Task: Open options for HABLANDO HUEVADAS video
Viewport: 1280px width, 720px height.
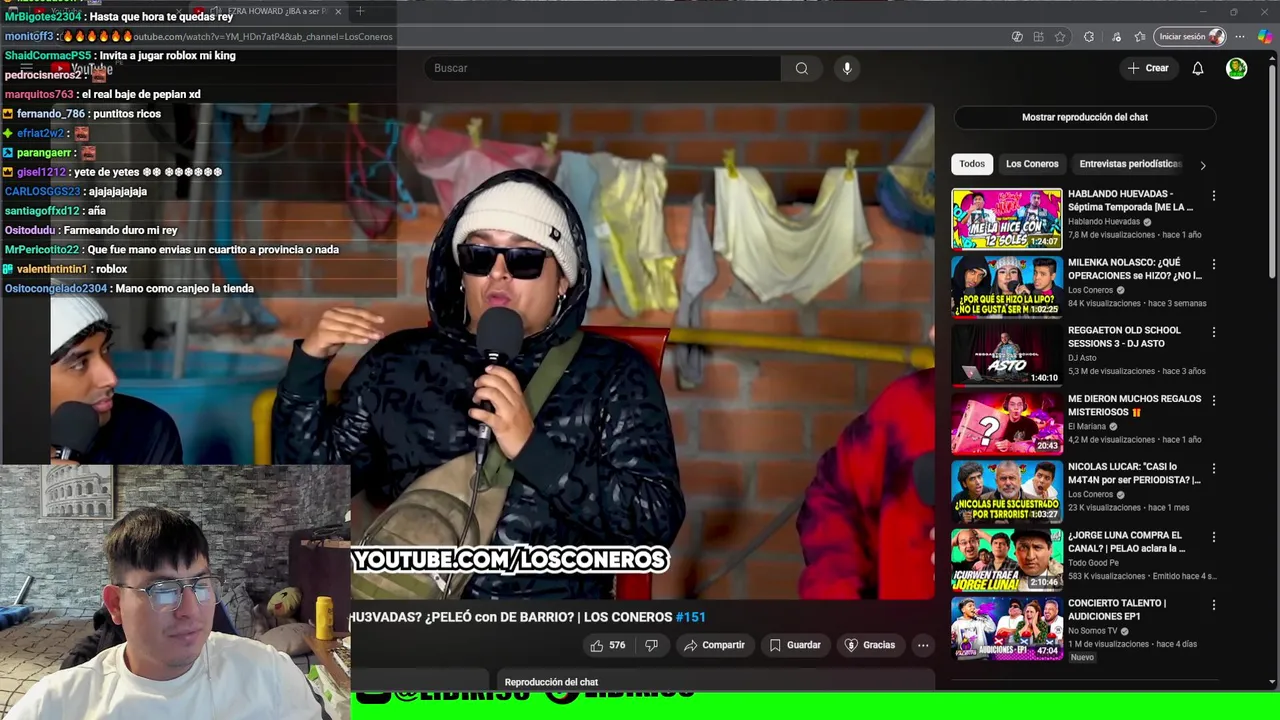Action: tap(1214, 196)
